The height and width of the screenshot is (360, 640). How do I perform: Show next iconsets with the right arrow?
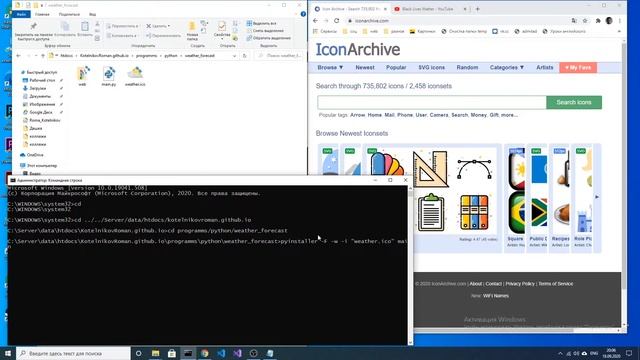(x=597, y=197)
